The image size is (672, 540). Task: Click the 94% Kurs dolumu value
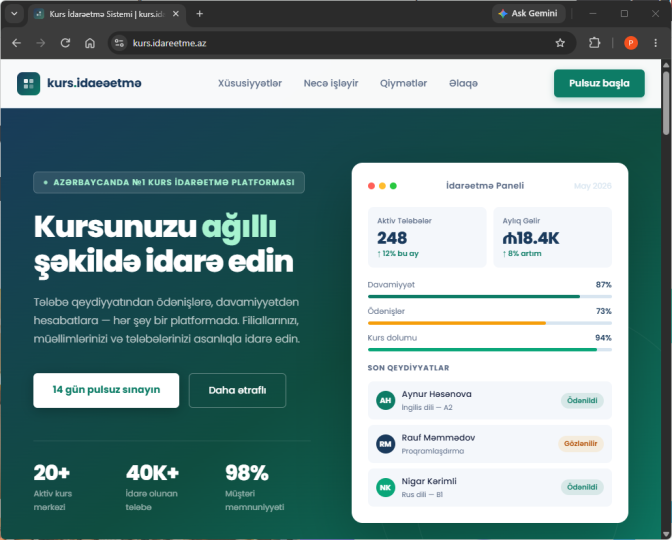tap(603, 338)
